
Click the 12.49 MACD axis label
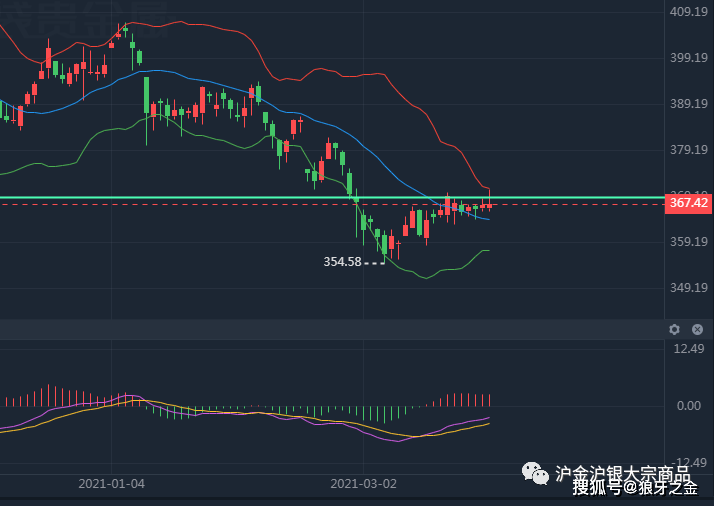(688, 349)
